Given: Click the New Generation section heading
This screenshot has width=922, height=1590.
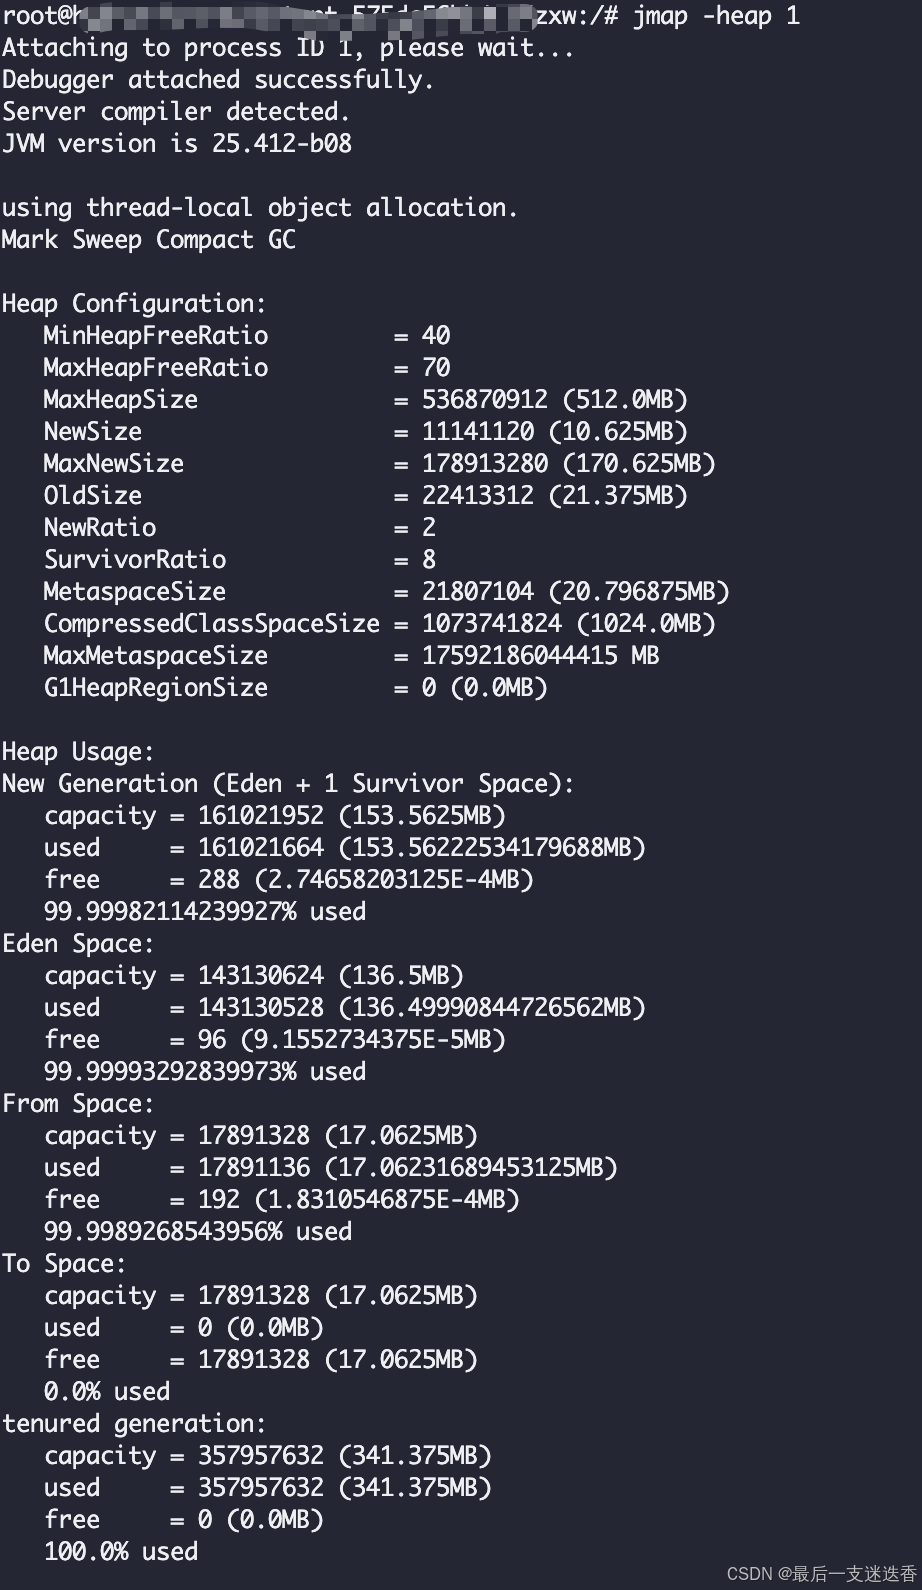Looking at the screenshot, I should [x=289, y=784].
